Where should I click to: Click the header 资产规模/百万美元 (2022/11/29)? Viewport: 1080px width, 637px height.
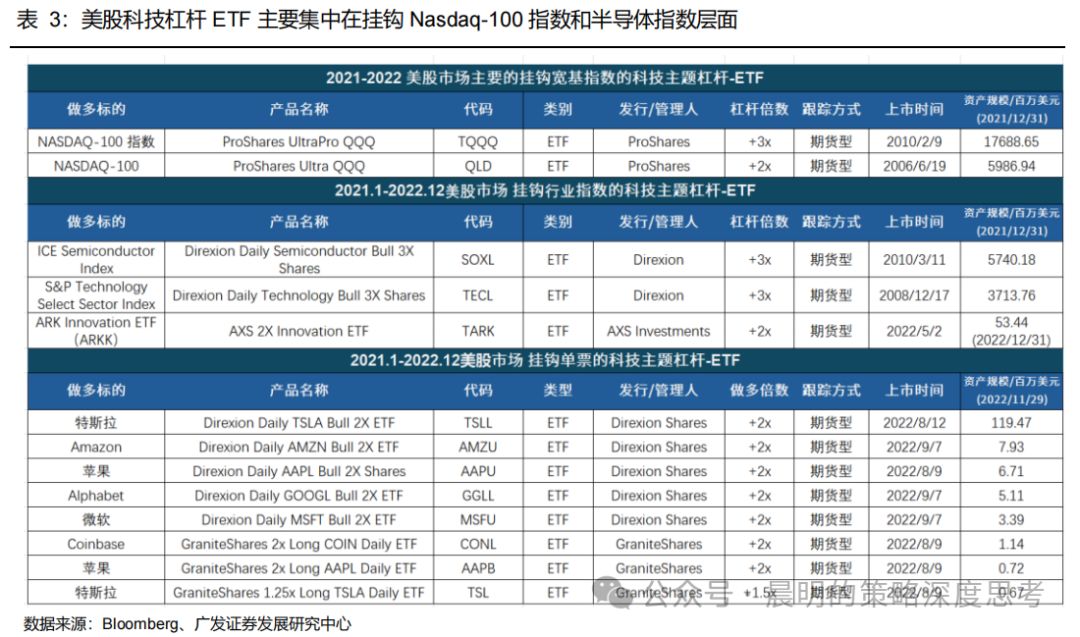coord(1011,390)
